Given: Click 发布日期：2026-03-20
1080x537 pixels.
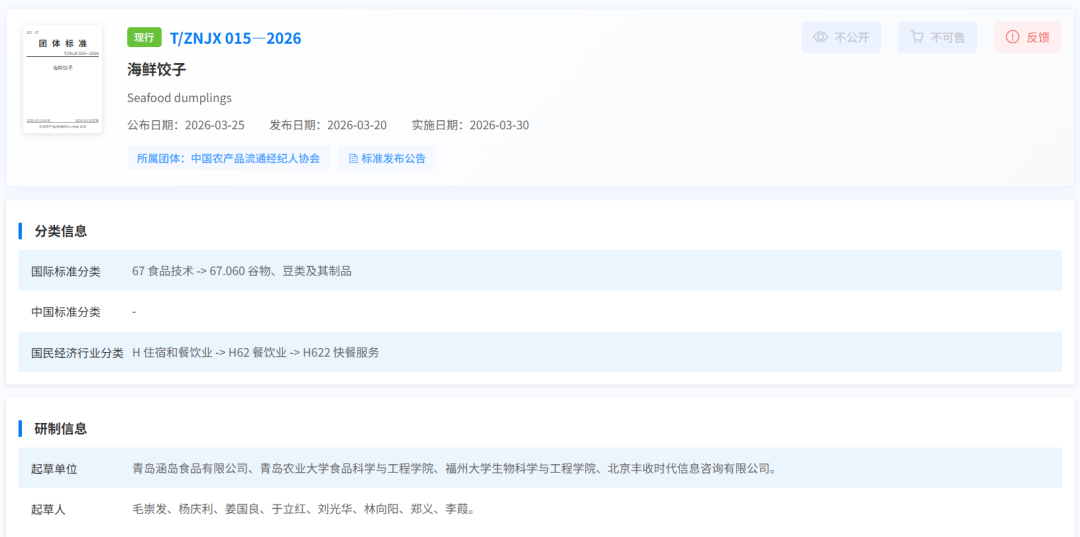Looking at the screenshot, I should tap(329, 125).
